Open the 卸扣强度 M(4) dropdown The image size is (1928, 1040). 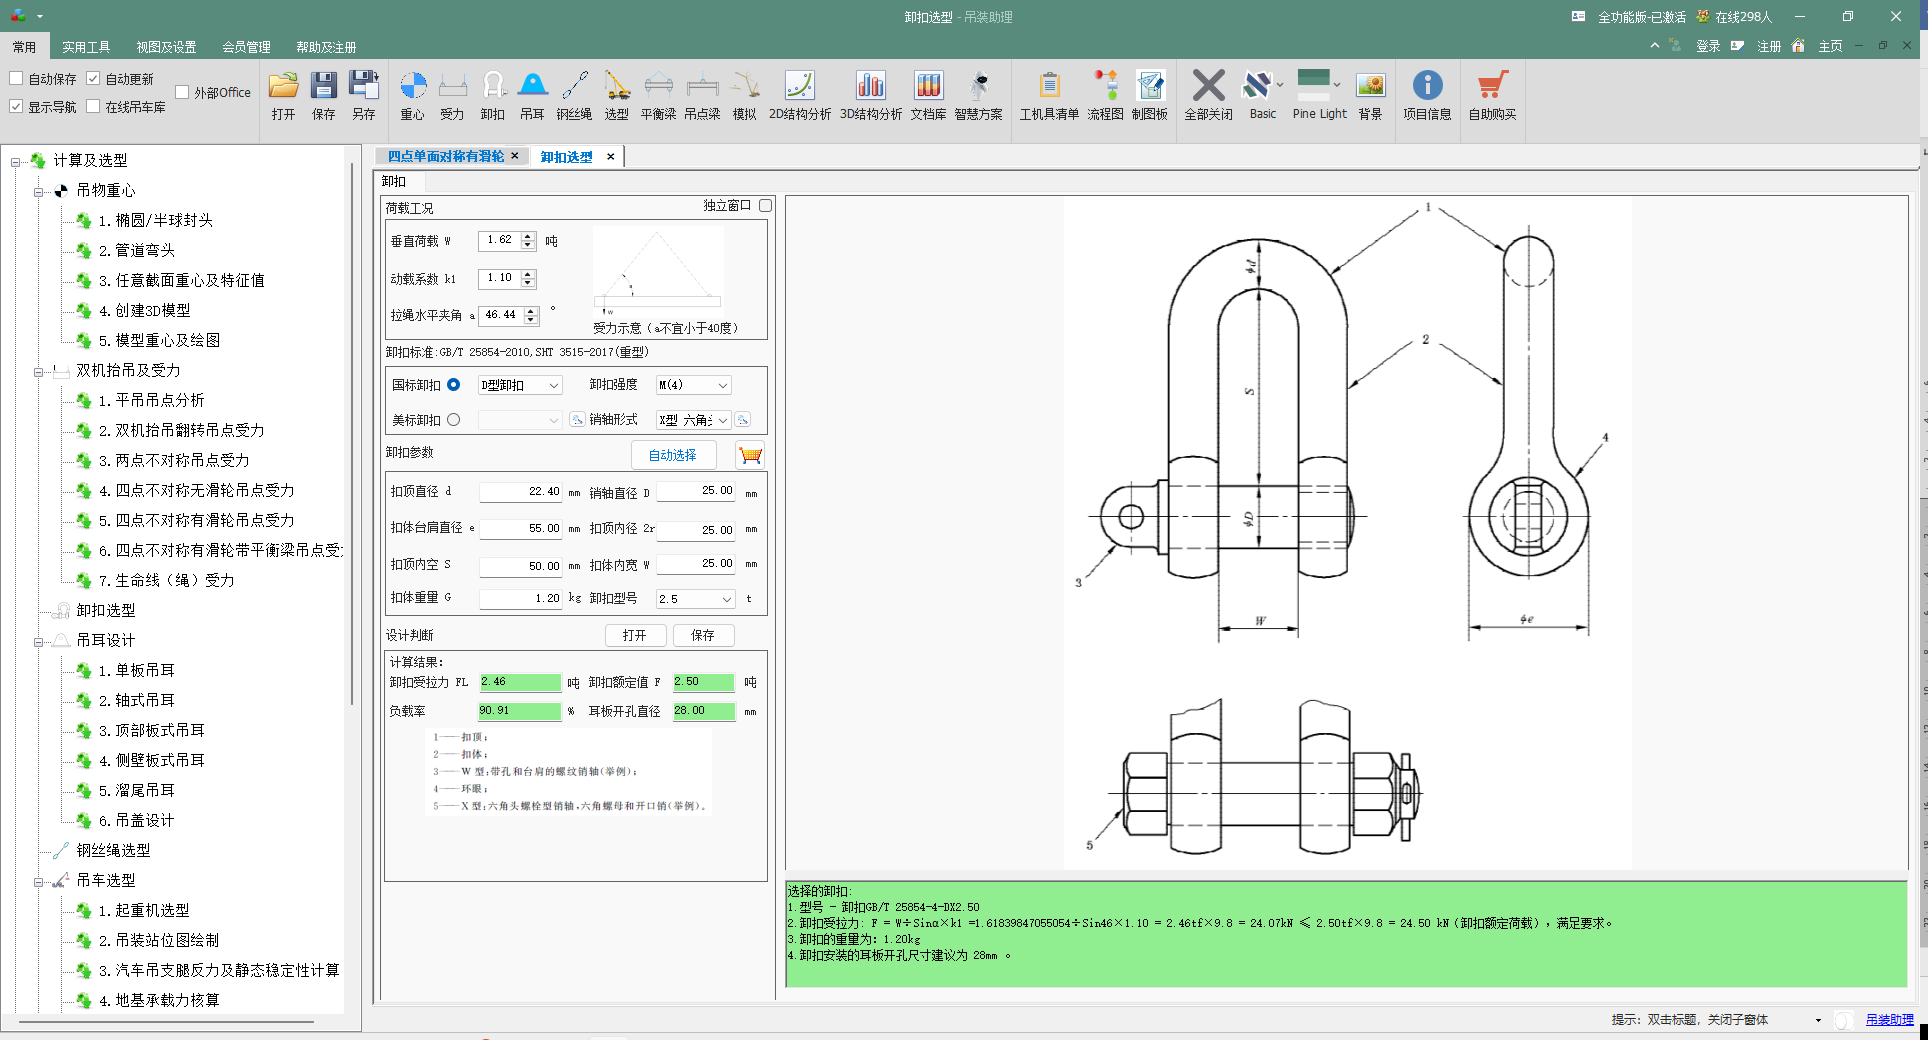694,385
